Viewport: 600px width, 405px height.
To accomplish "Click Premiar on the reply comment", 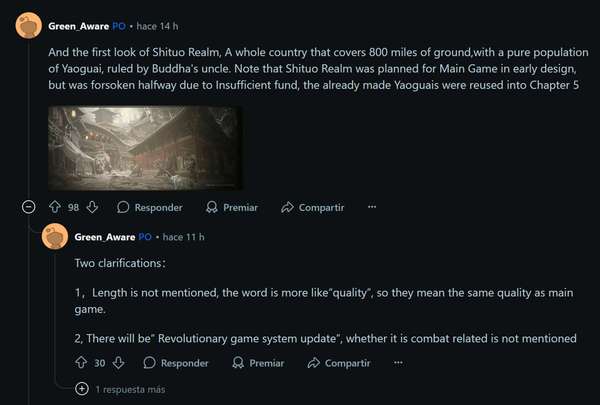I will [258, 363].
